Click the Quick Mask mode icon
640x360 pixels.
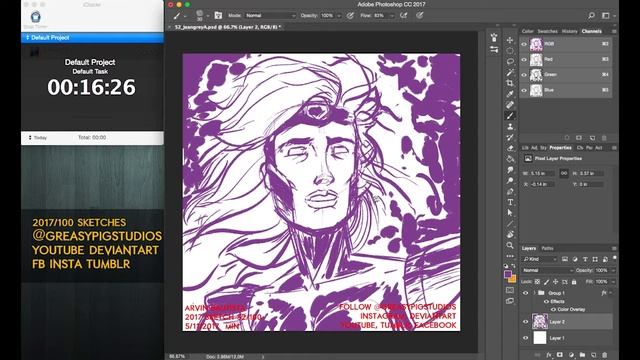pyautogui.click(x=510, y=290)
